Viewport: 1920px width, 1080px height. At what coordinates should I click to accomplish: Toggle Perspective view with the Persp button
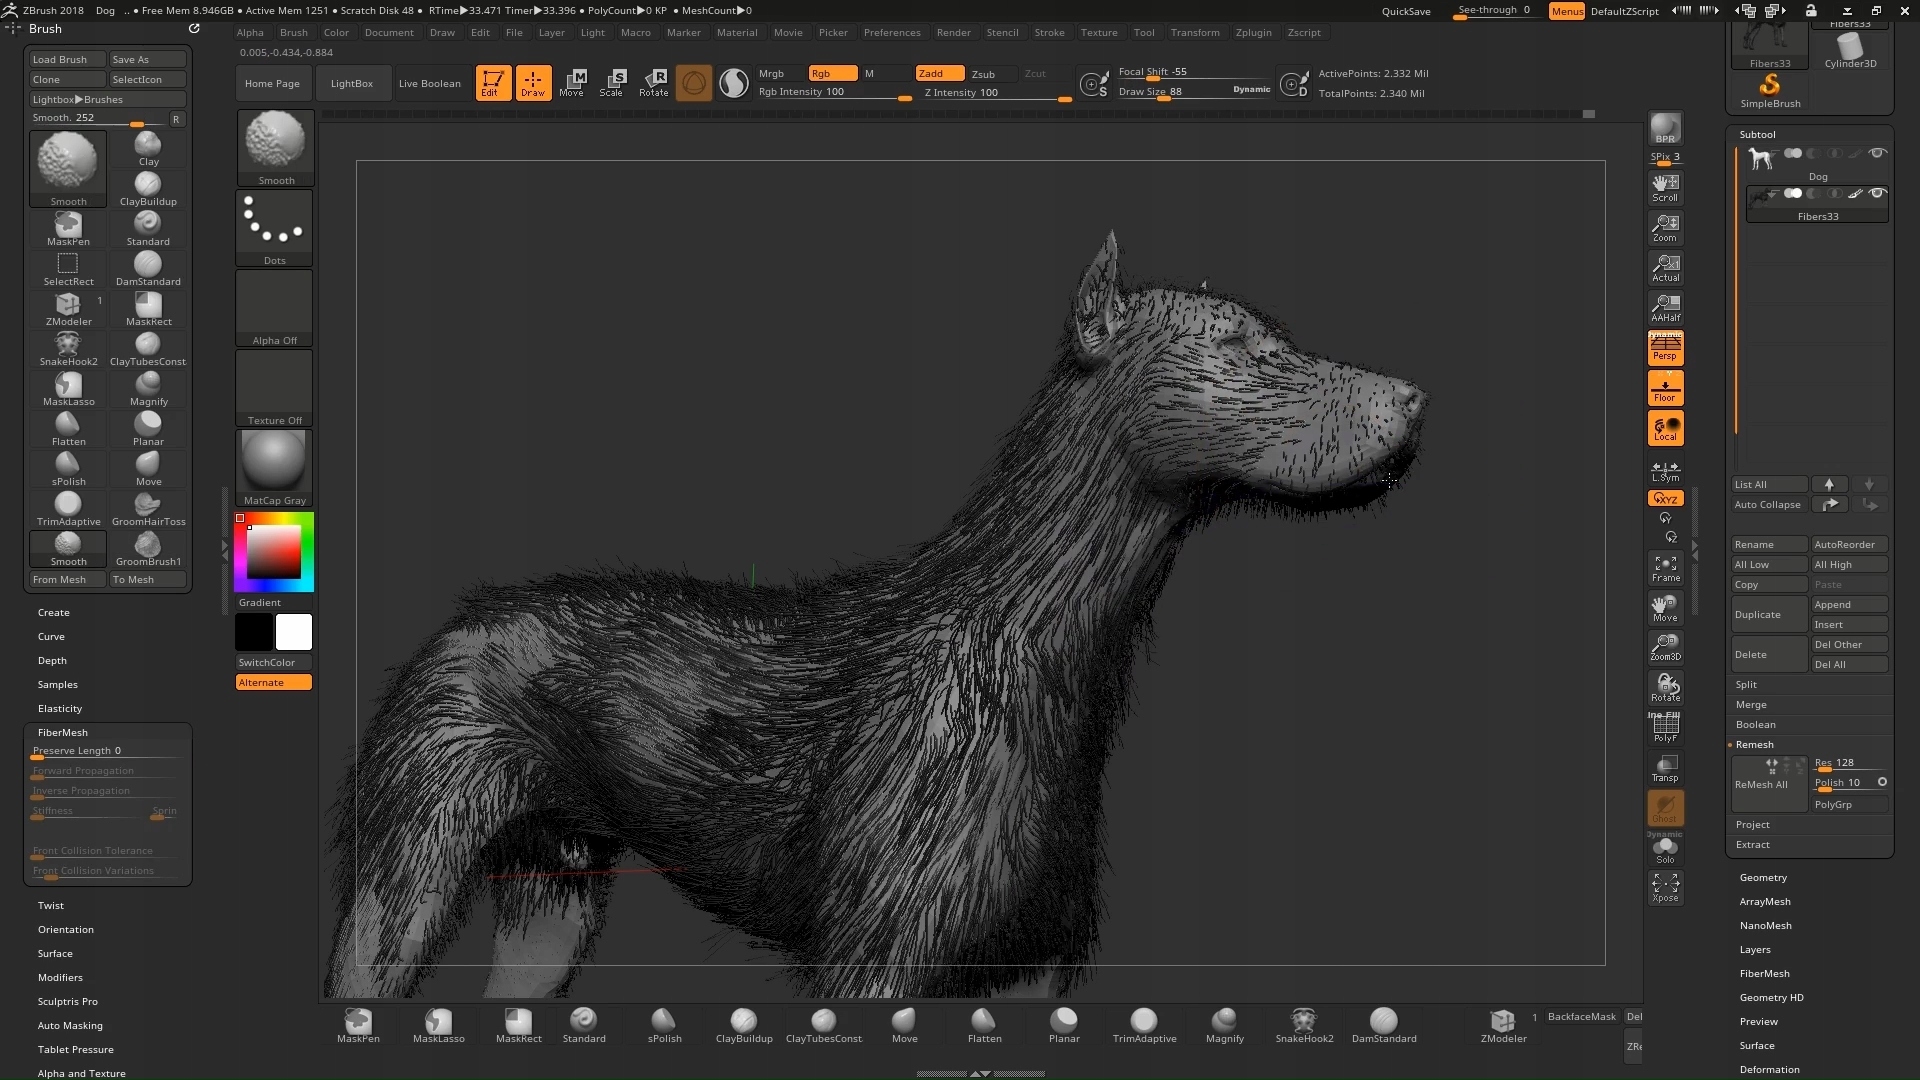pos(1665,348)
